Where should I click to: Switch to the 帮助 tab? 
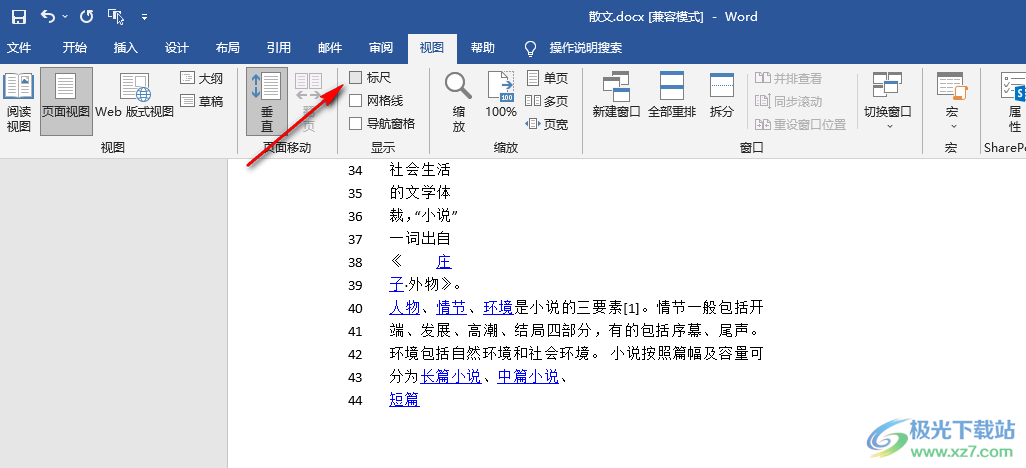(x=483, y=48)
